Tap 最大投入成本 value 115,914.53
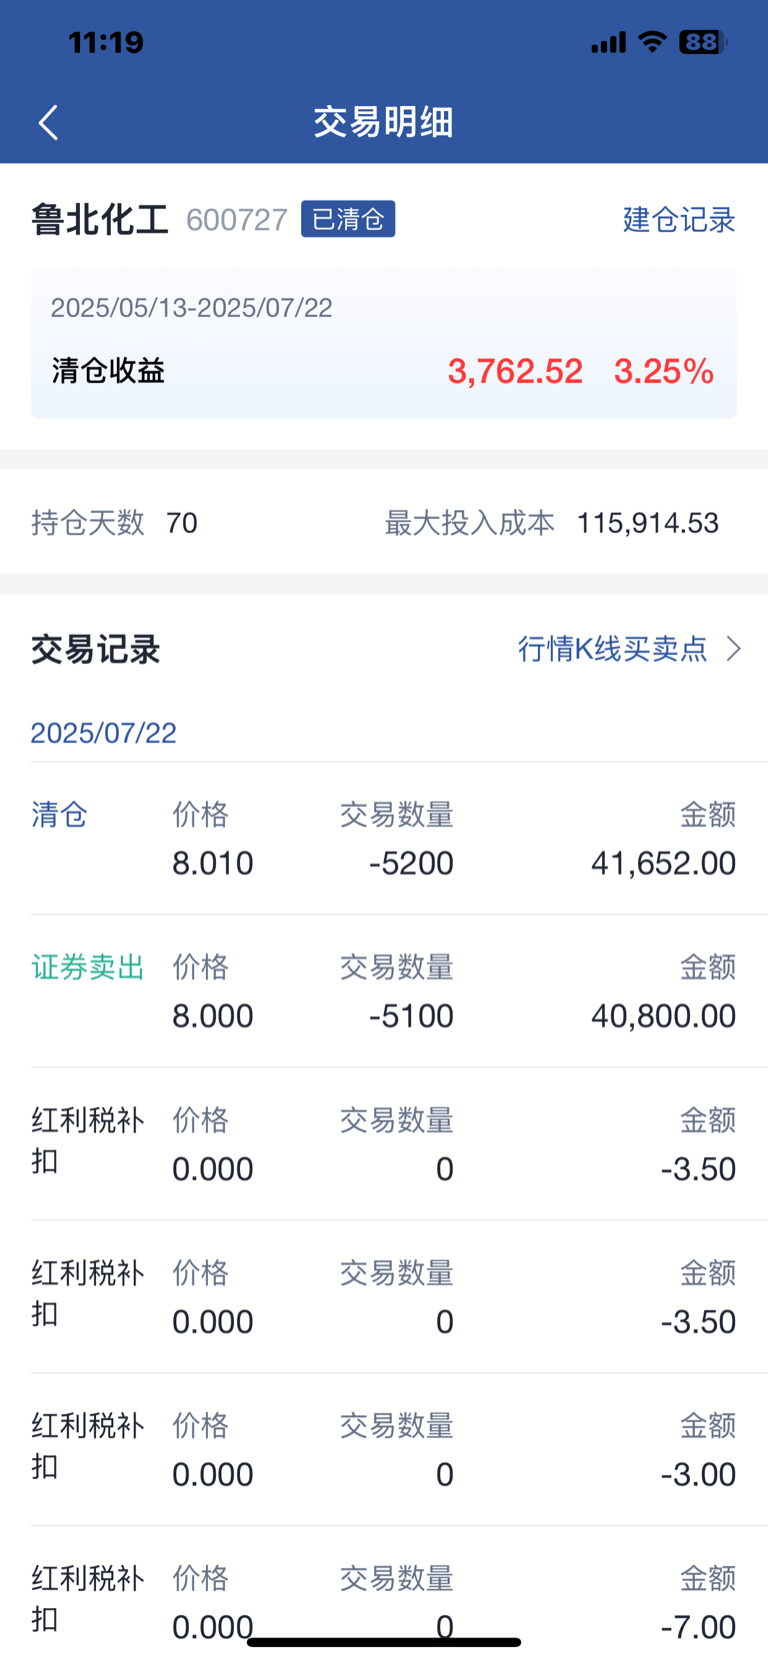The height and width of the screenshot is (1663, 768). point(648,523)
